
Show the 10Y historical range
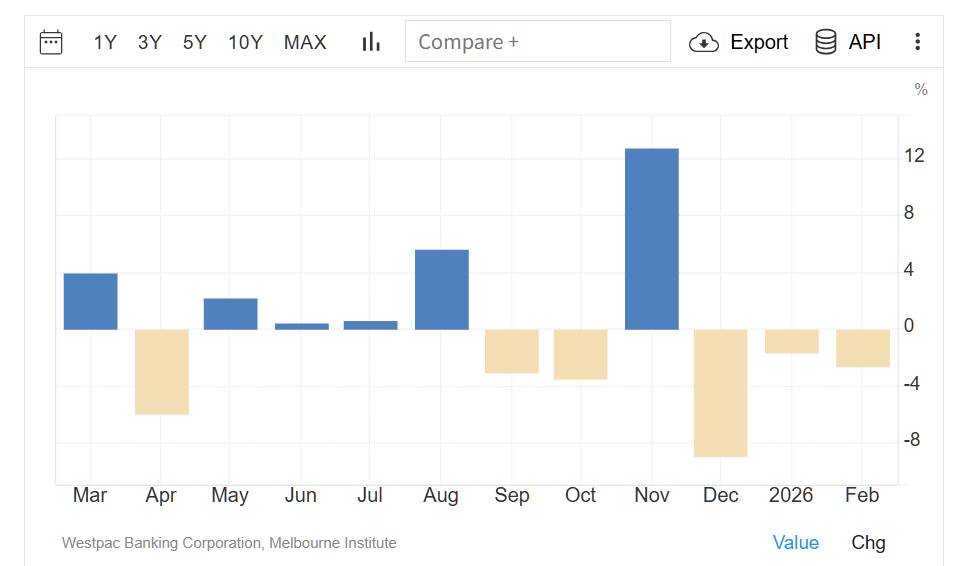click(x=245, y=42)
